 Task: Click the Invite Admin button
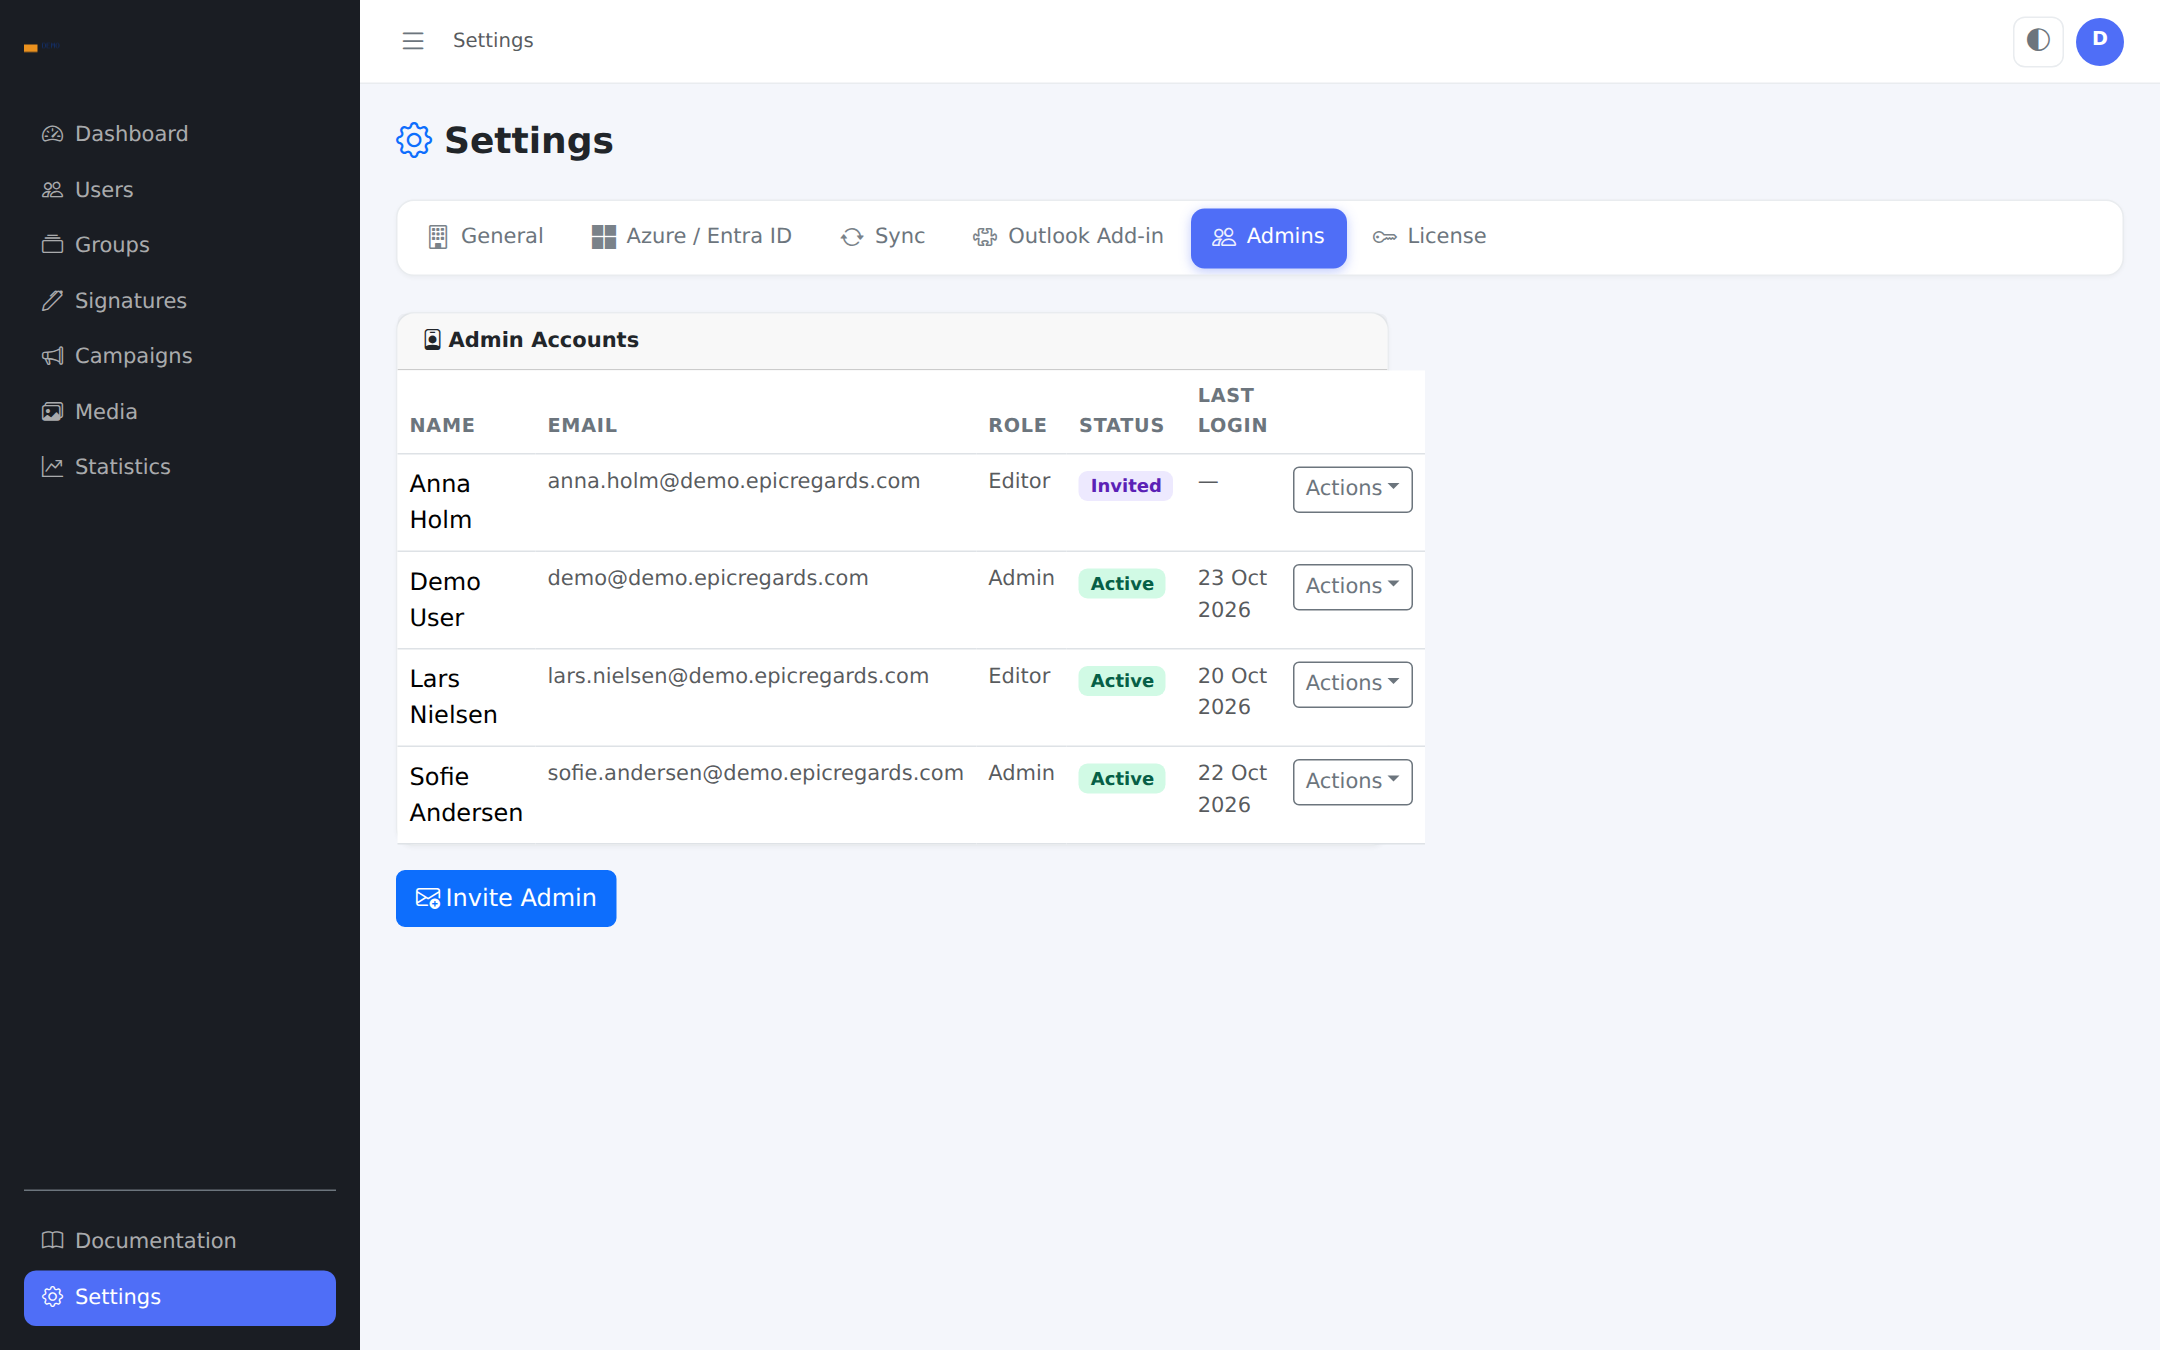(506, 898)
